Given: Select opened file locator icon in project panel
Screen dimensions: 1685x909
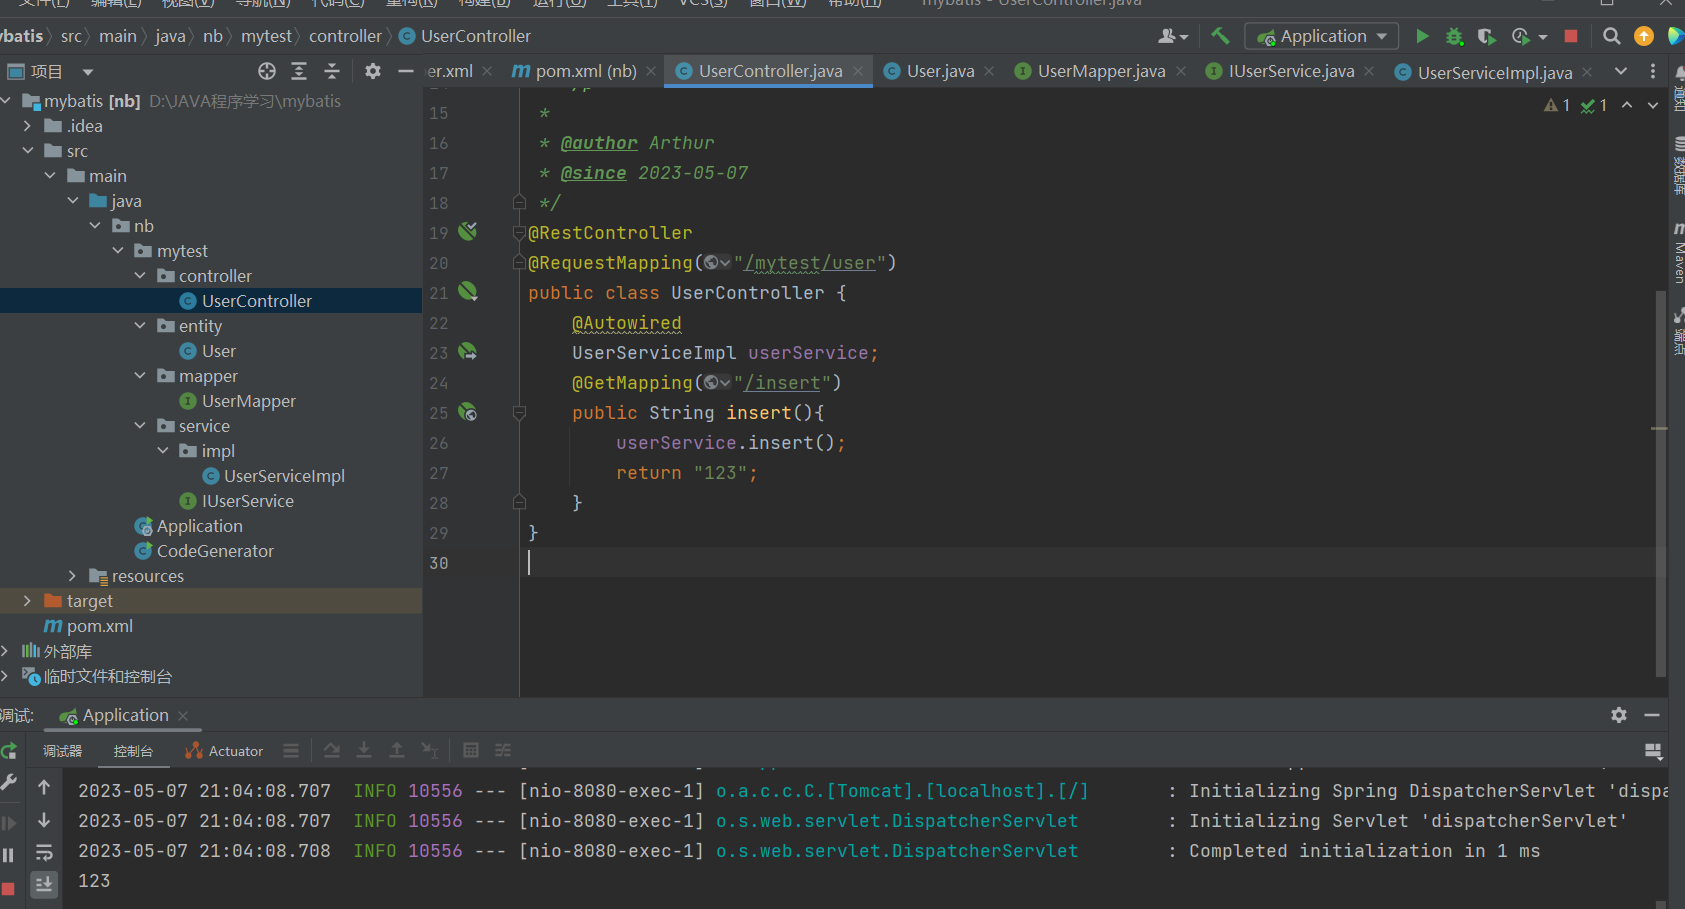Looking at the screenshot, I should [x=267, y=71].
